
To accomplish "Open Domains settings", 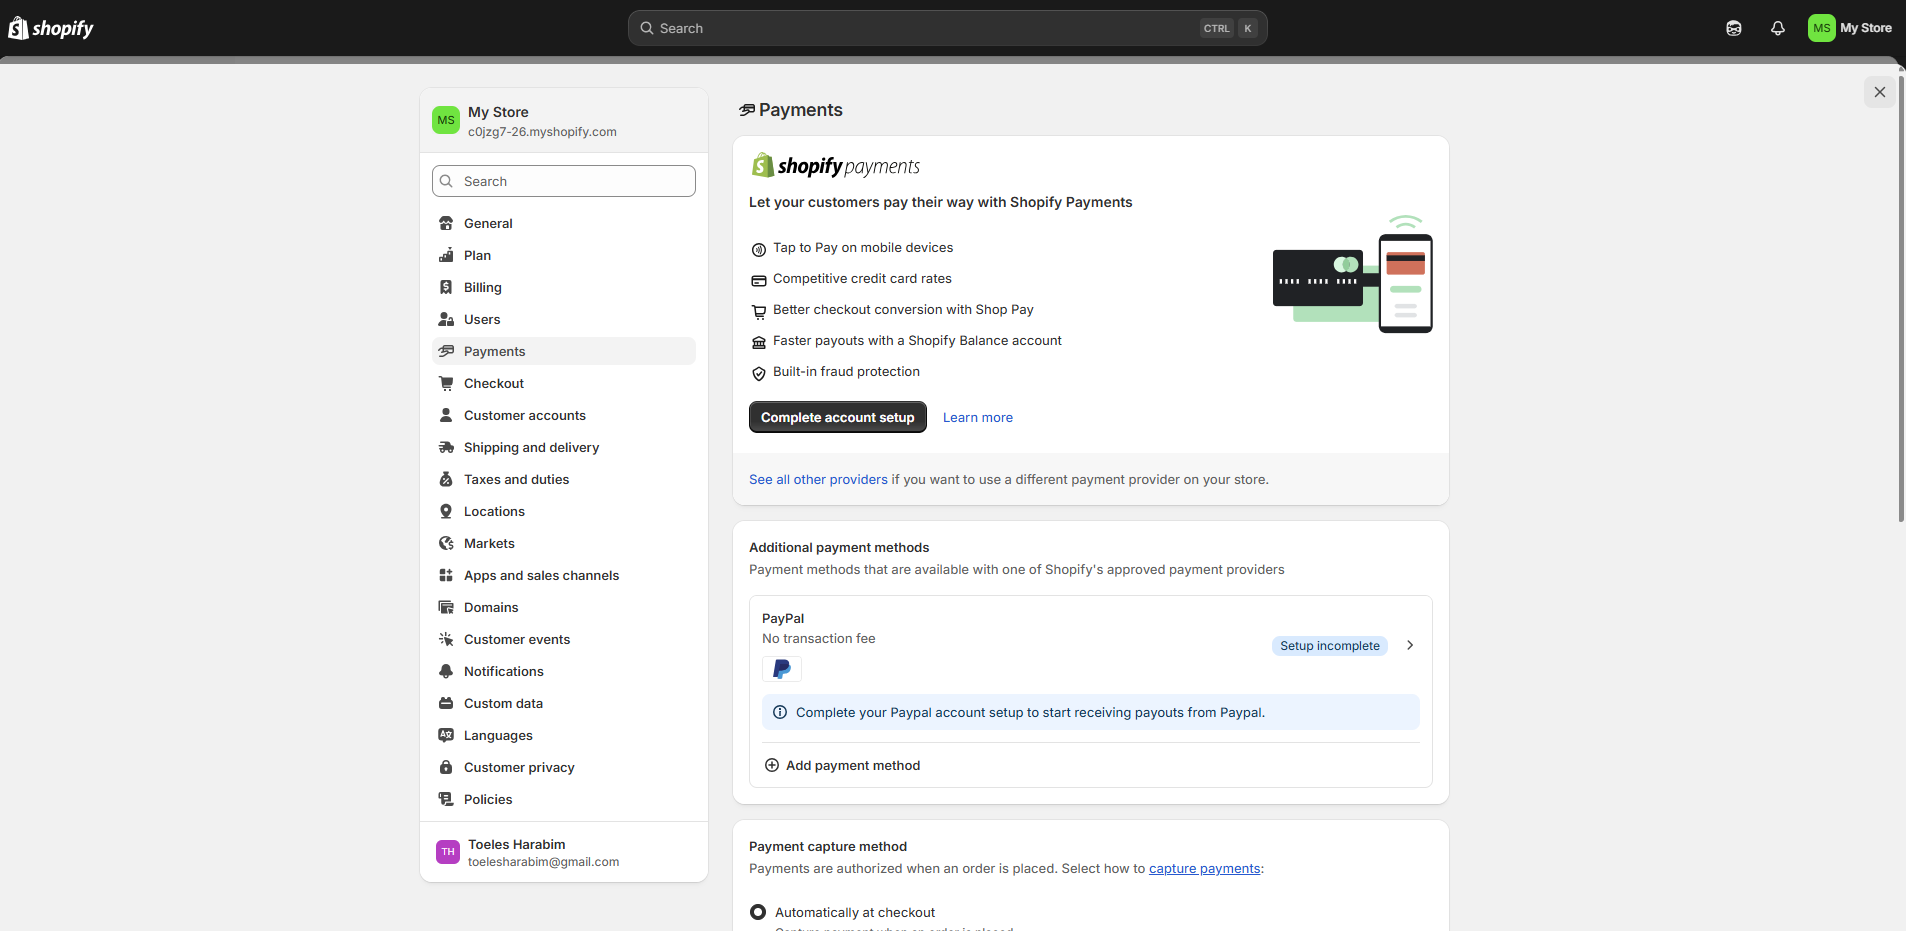I will (564, 607).
